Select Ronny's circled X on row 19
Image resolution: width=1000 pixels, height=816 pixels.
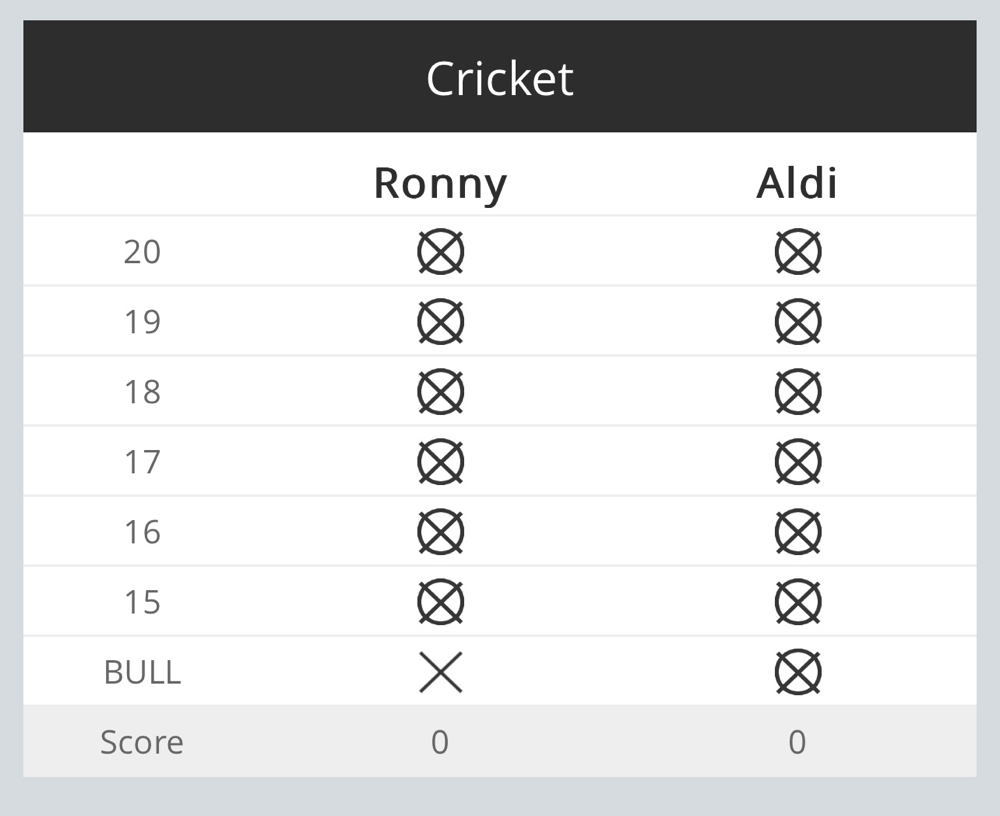tap(441, 322)
